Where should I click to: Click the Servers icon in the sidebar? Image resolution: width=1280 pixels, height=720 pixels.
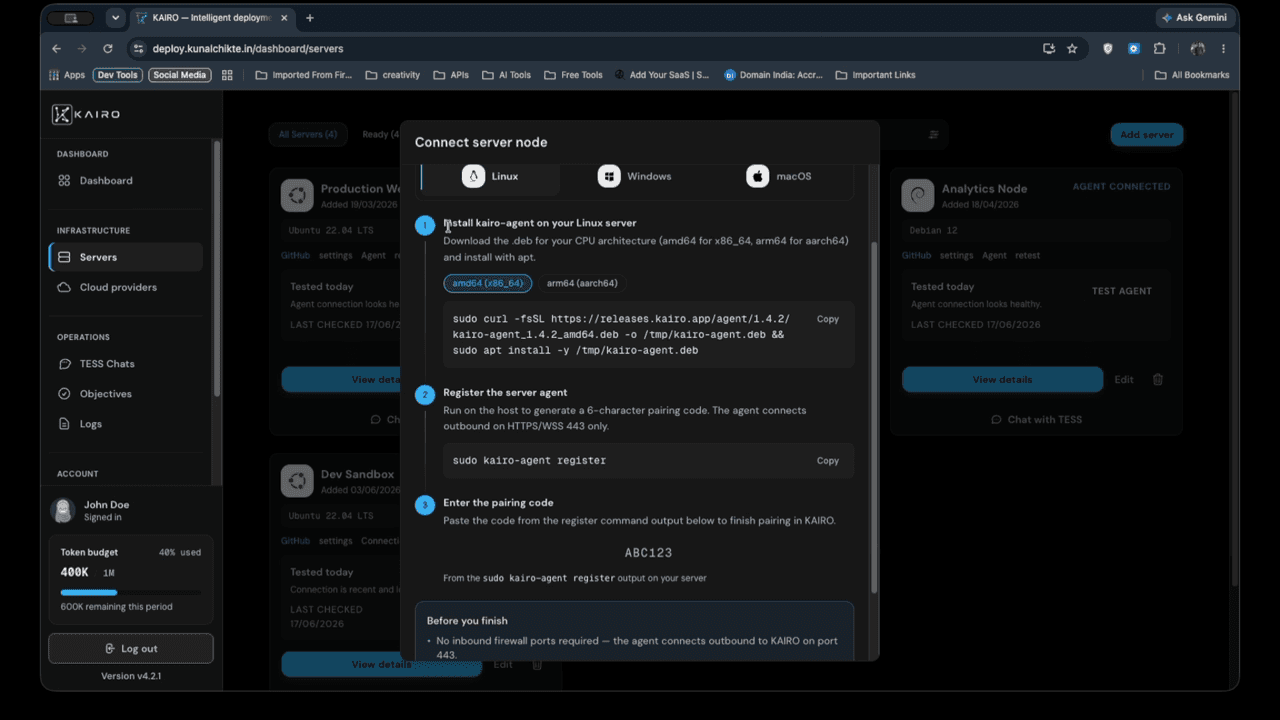(x=64, y=257)
